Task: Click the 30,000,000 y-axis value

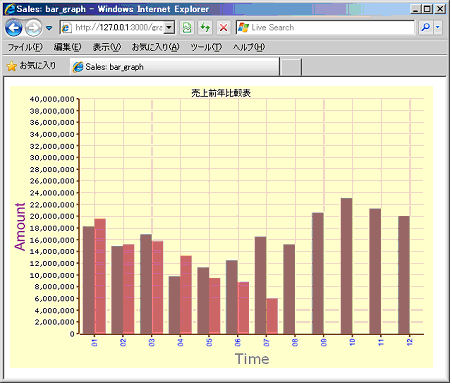Action: point(52,158)
